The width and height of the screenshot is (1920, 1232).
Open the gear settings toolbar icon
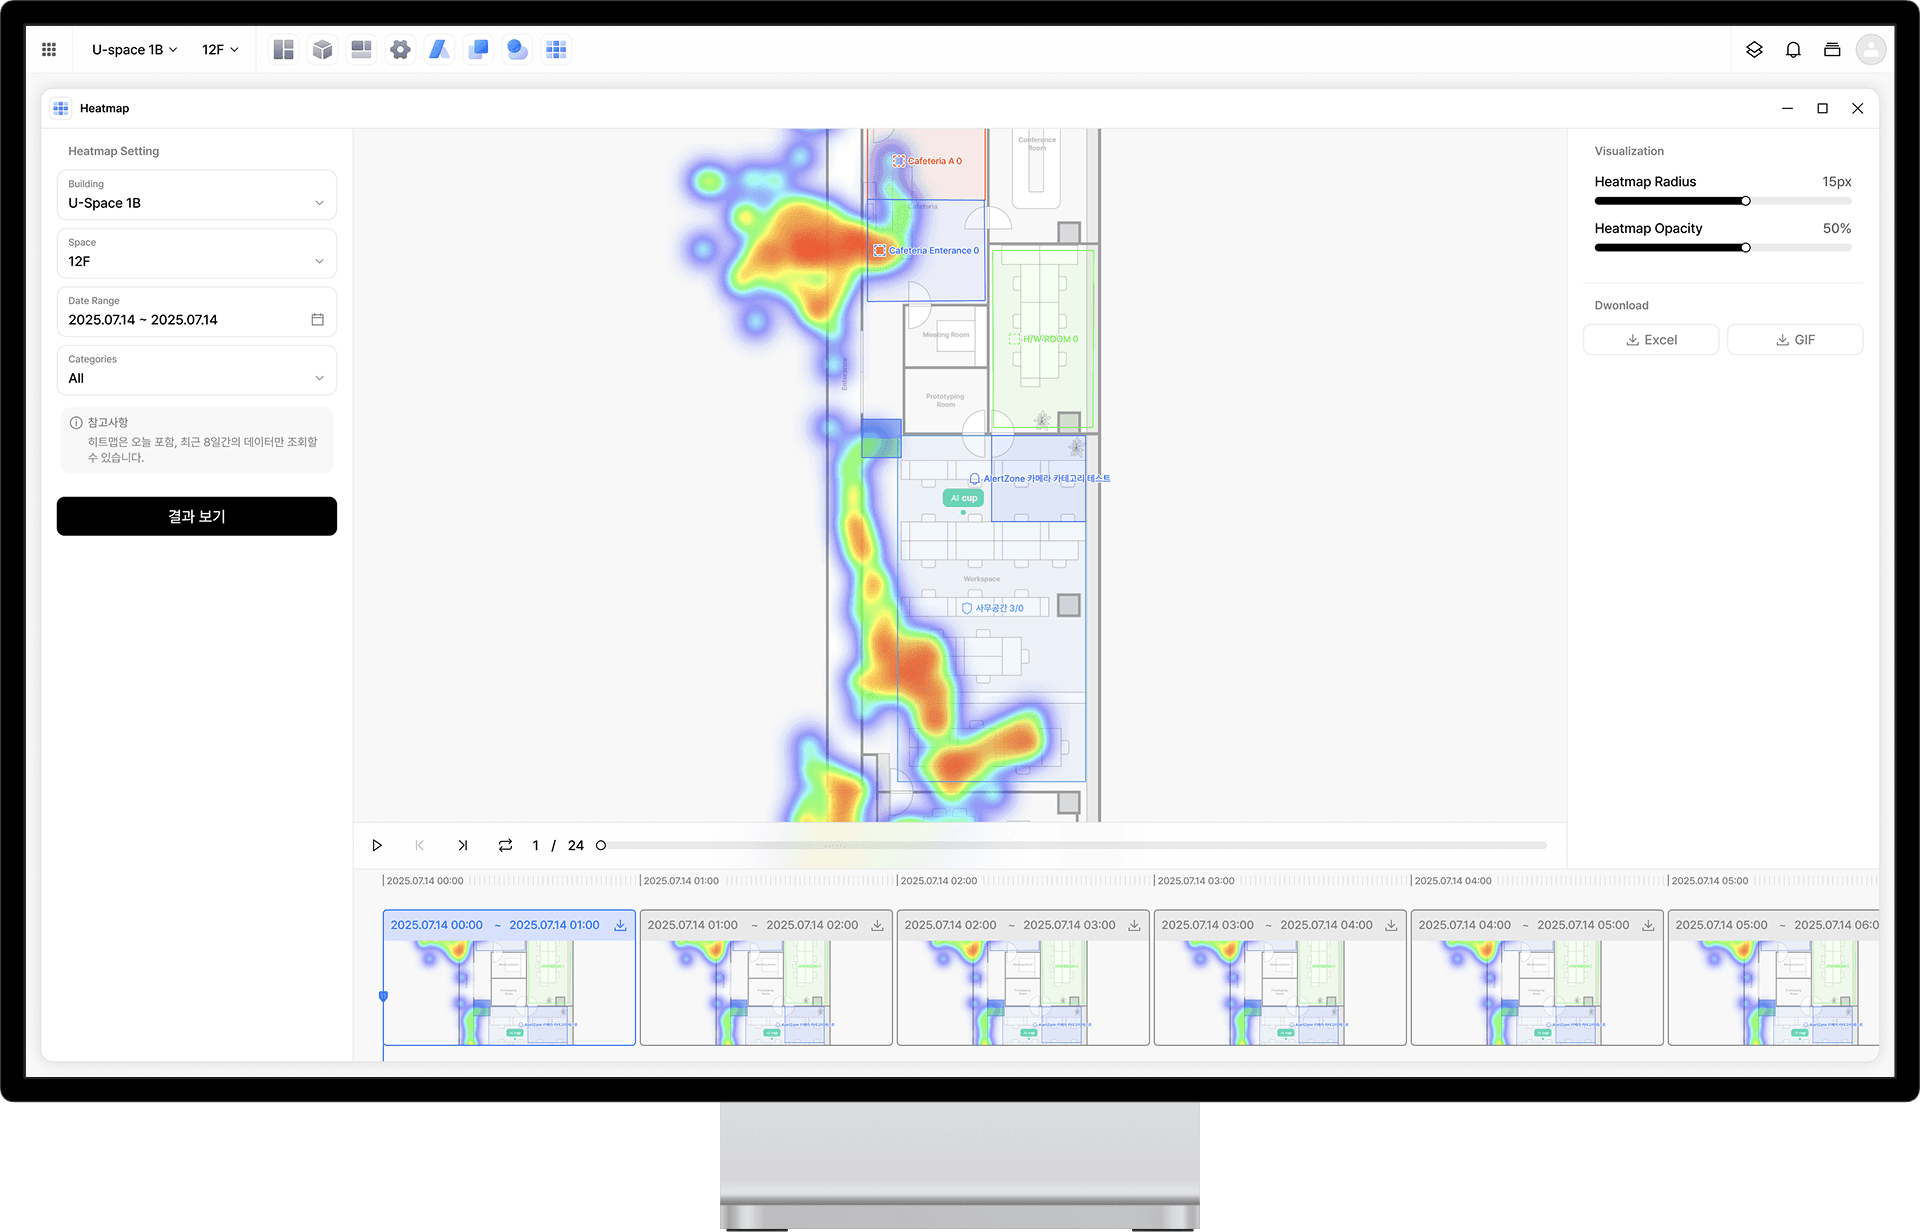coord(400,49)
